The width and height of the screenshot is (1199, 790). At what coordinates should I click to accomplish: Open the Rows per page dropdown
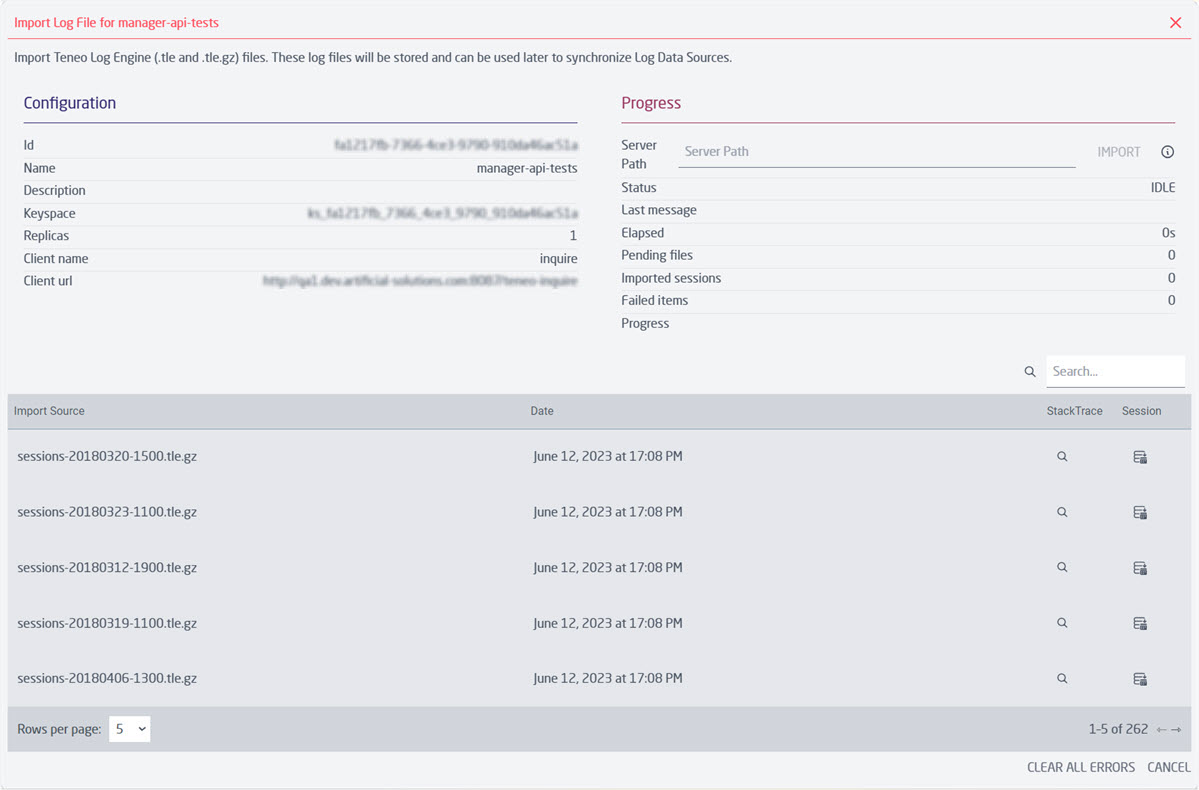(129, 729)
